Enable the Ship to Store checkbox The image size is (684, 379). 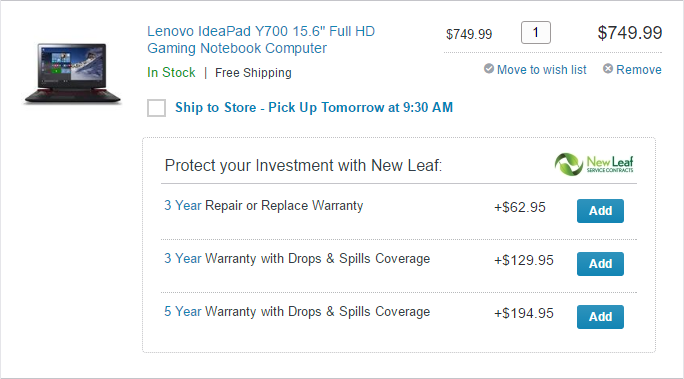coord(156,108)
